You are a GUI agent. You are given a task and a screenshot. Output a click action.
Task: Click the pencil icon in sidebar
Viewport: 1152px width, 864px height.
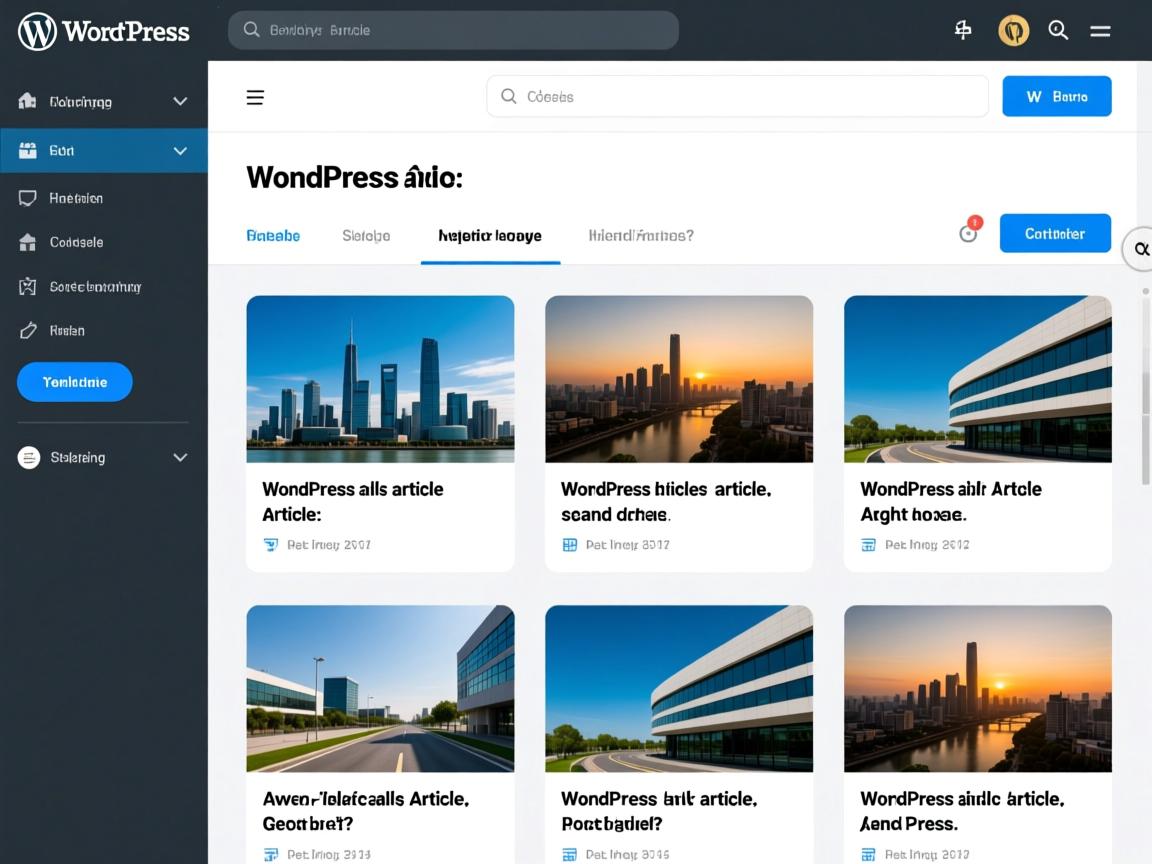(x=28, y=330)
